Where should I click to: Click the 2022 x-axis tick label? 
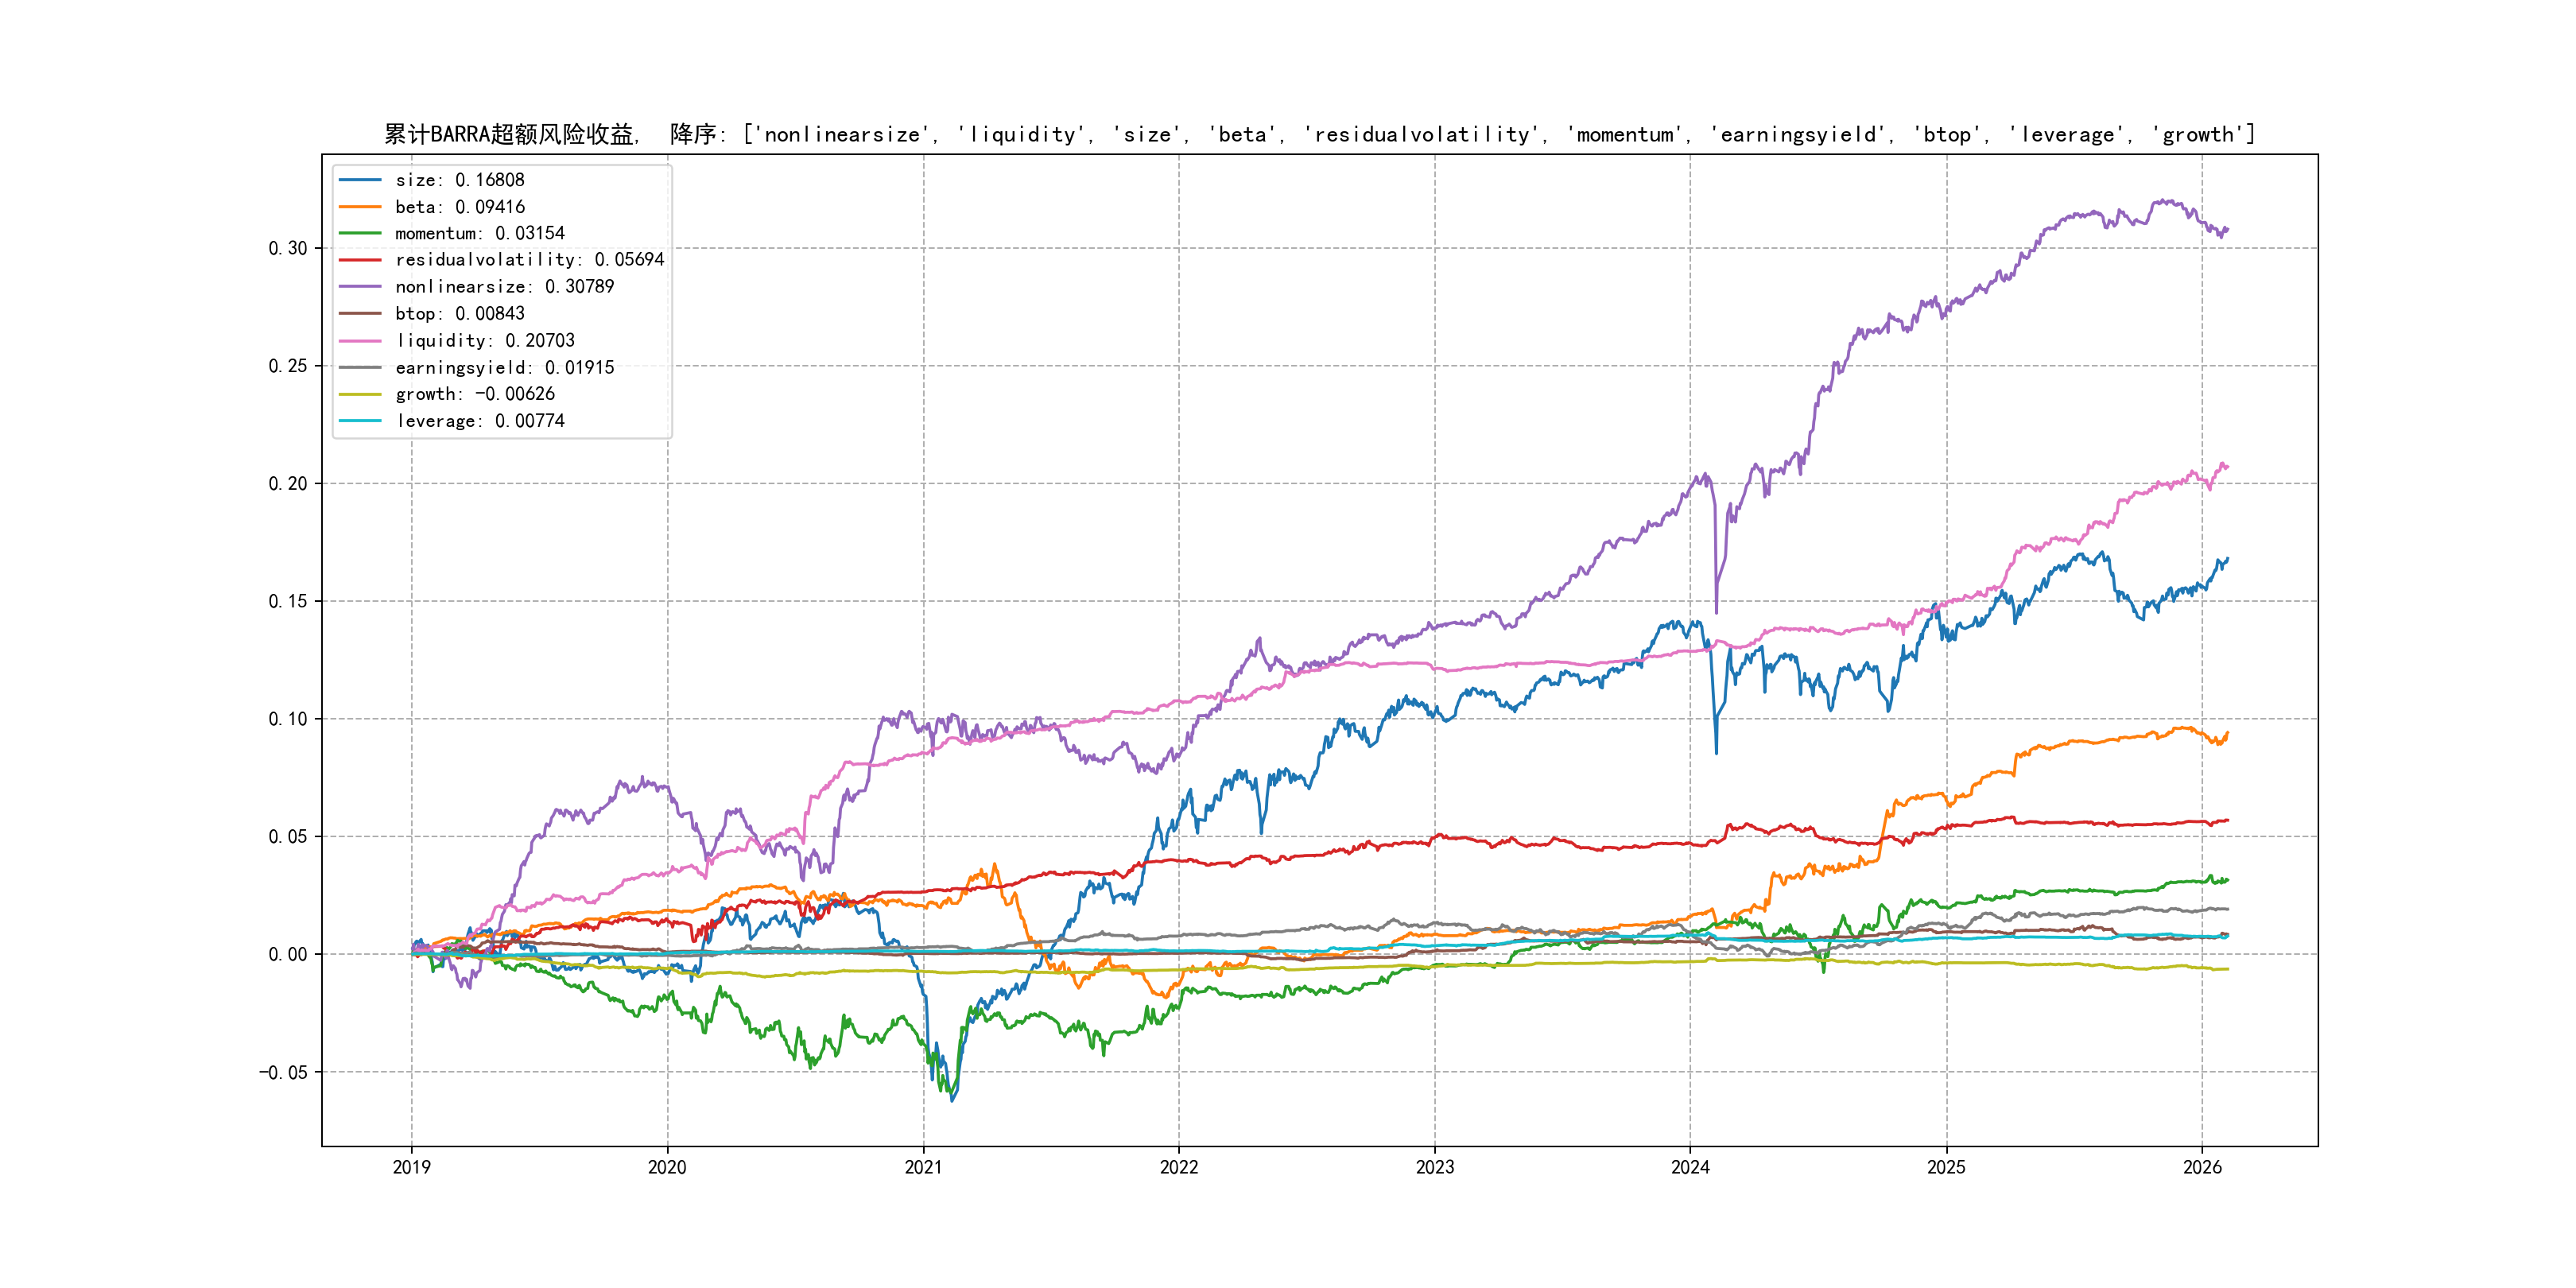click(x=1178, y=1167)
